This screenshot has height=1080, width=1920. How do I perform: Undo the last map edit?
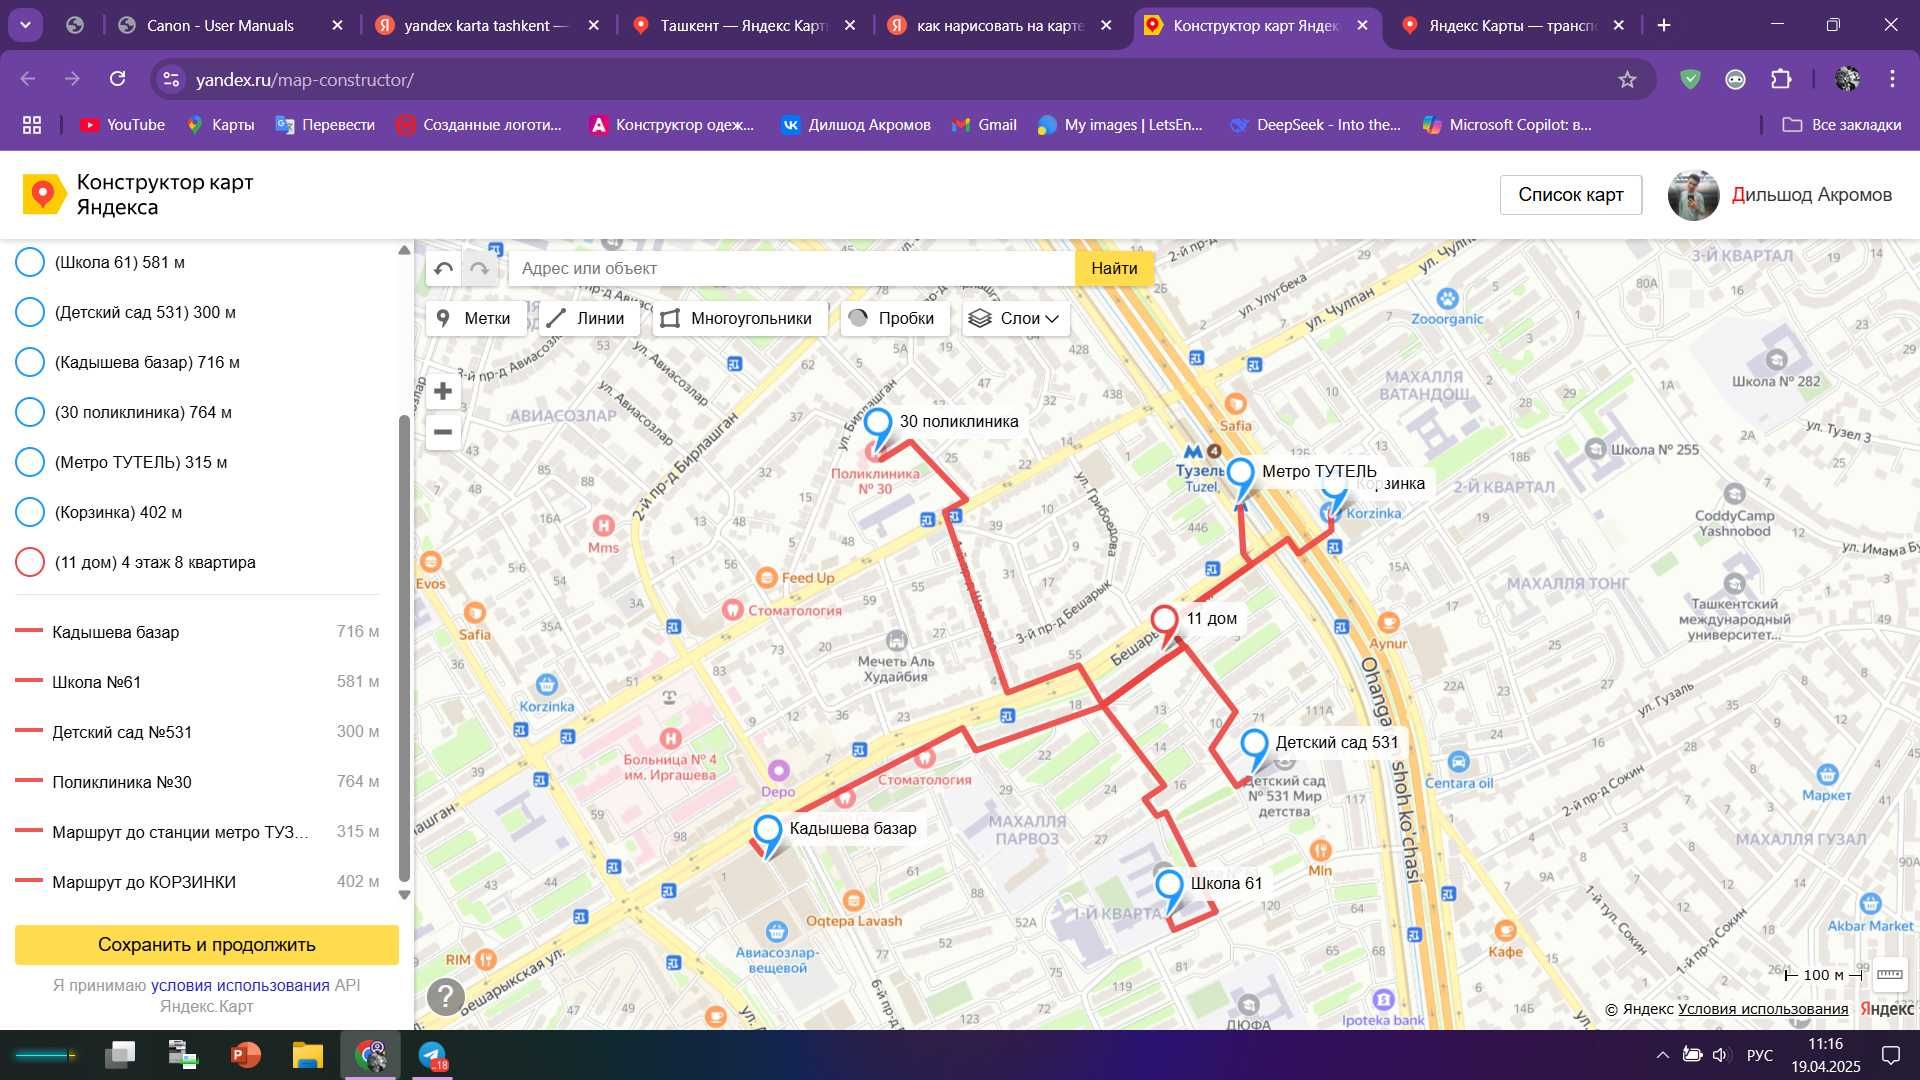[x=444, y=268]
